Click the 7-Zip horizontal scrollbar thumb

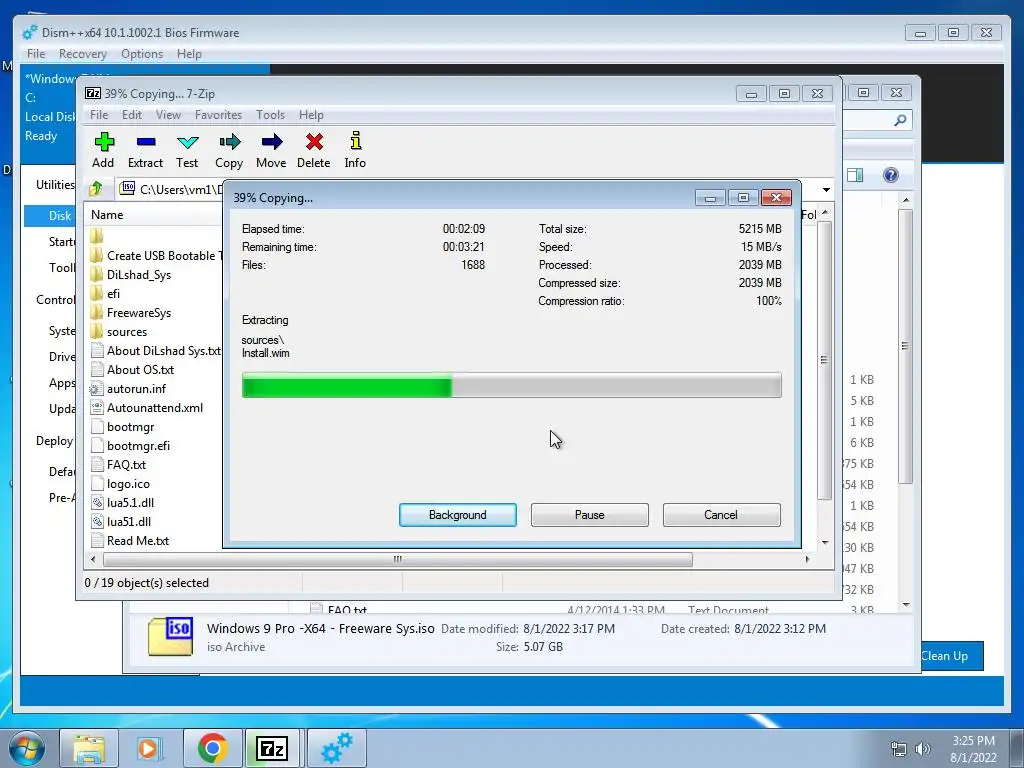tap(398, 559)
